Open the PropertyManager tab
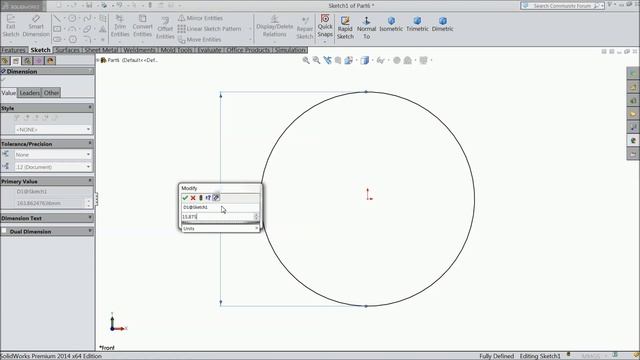The width and height of the screenshot is (640, 360). (x=16, y=61)
